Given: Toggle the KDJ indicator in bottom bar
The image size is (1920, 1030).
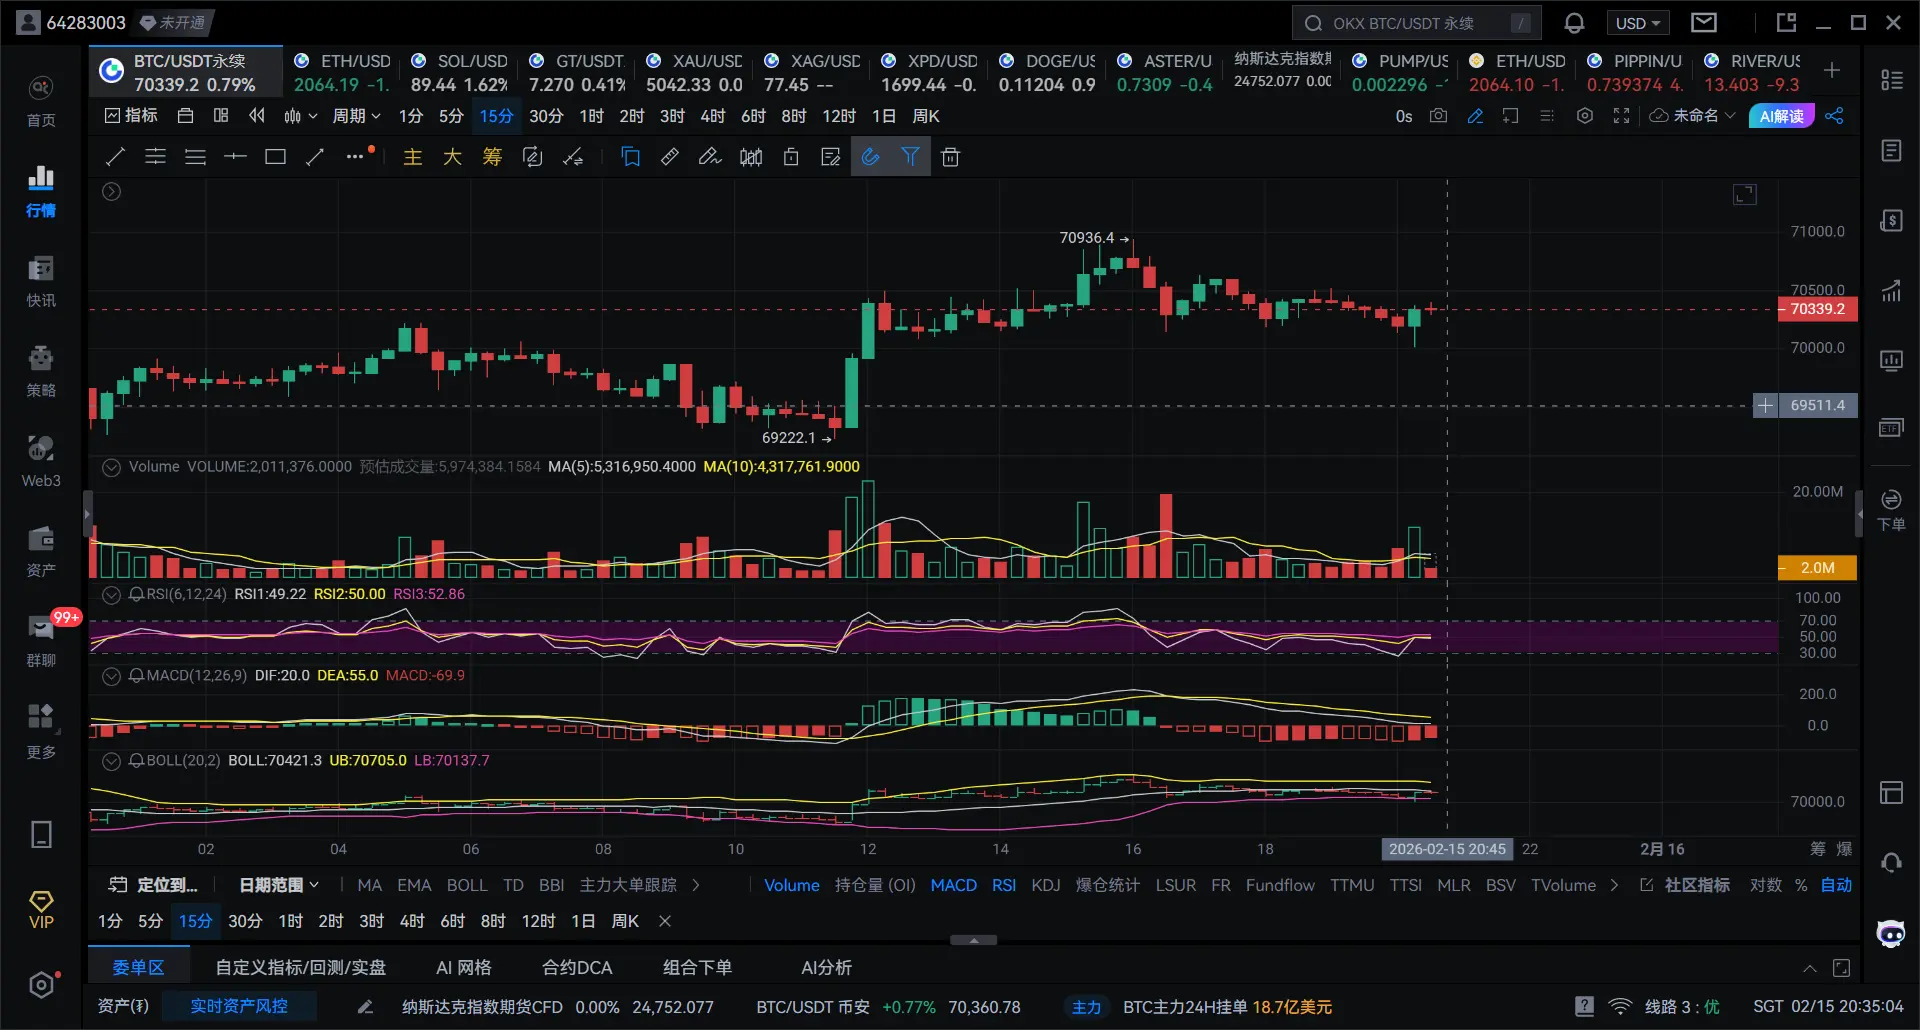Looking at the screenshot, I should [x=1046, y=885].
